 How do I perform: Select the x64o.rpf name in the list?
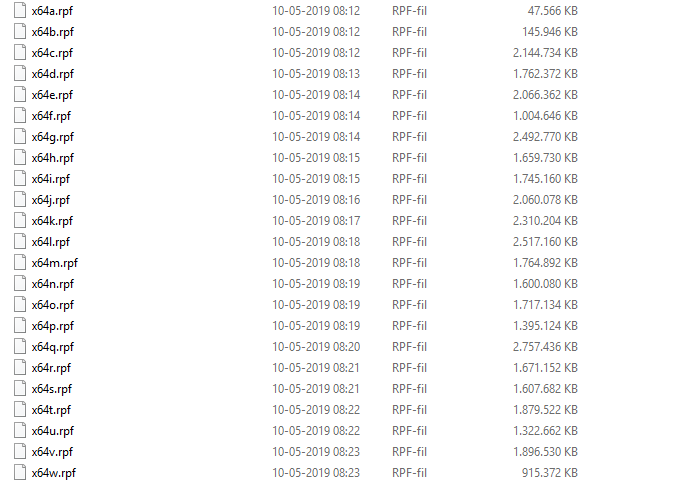click(53, 305)
